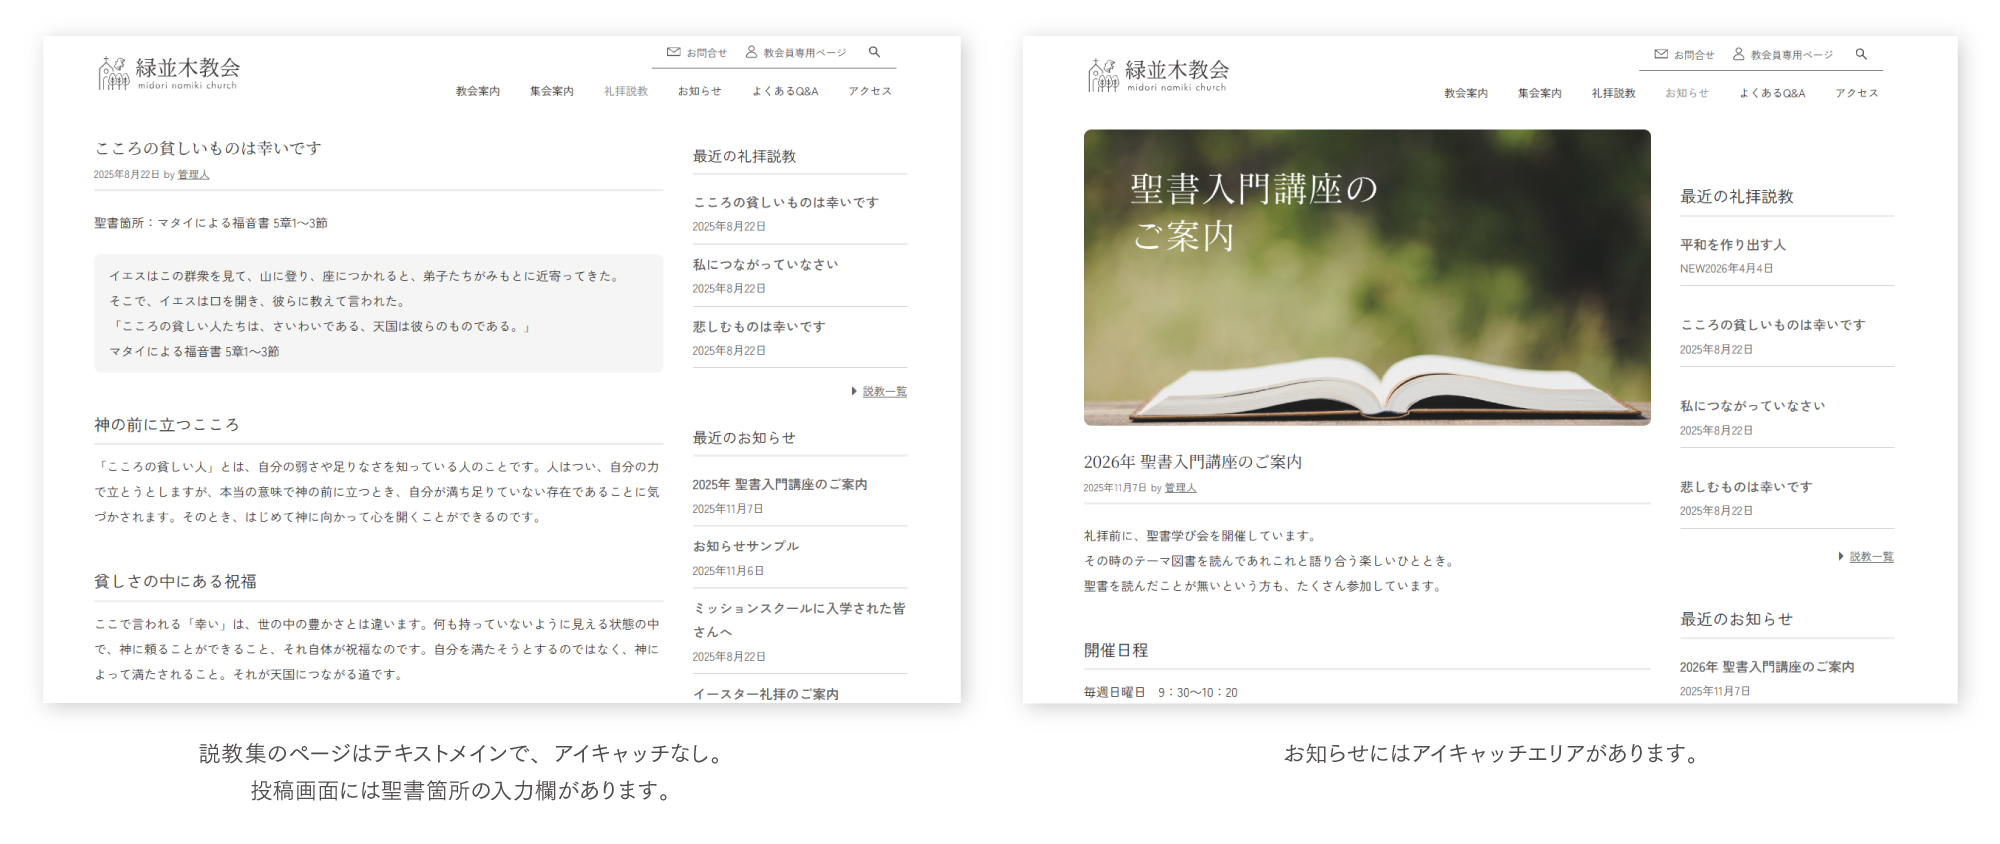Click the search magnifier icon in right page header
This screenshot has height=844, width=2000.
pos(1861,54)
